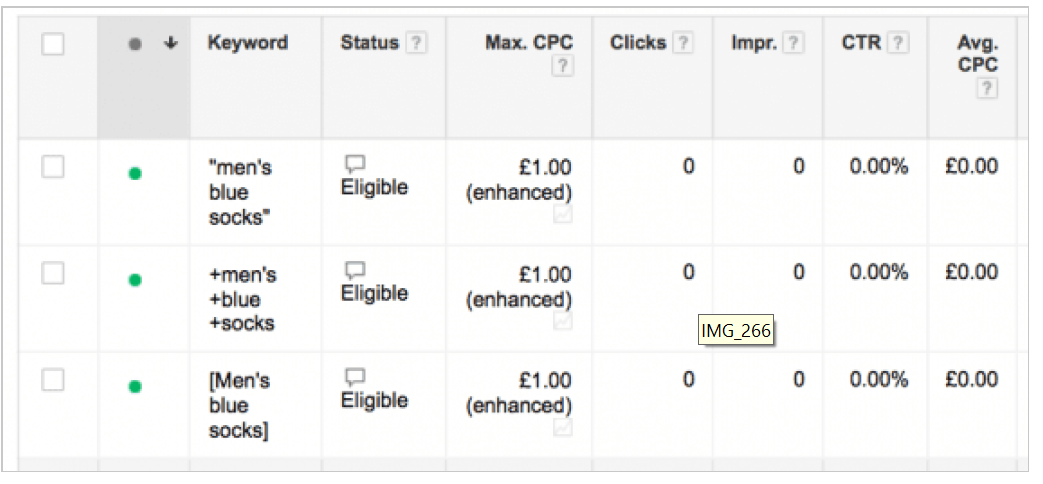Open the Max. CPC help question mark
Viewport: 1043px width, 484px height.
562,67
